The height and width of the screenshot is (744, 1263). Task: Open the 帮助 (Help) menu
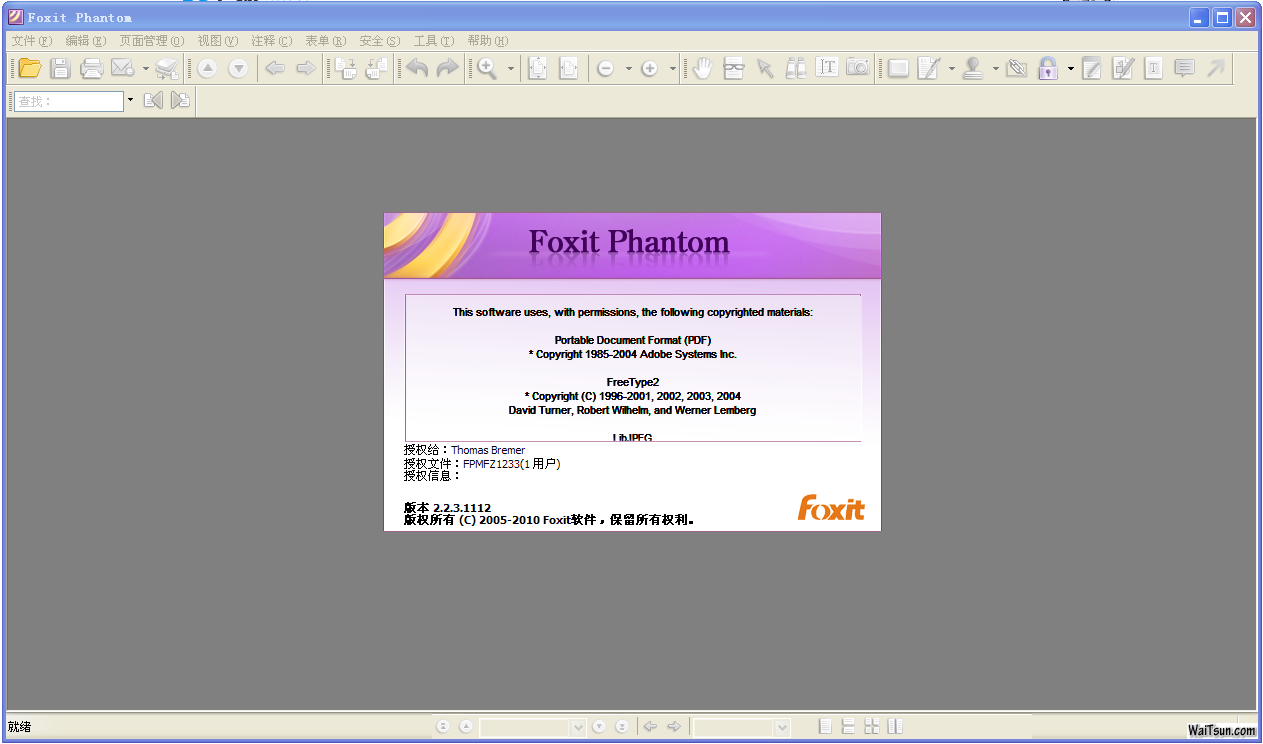coord(487,41)
